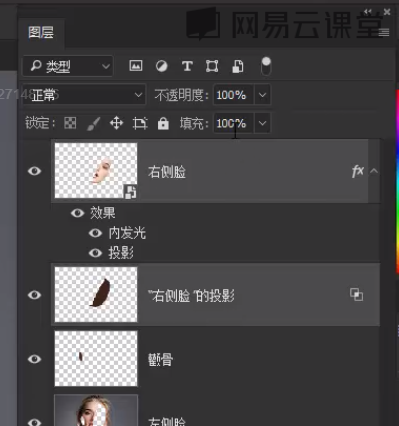The height and width of the screenshot is (426, 399).
Task: Switch to the 图层 layers tab
Action: point(41,33)
